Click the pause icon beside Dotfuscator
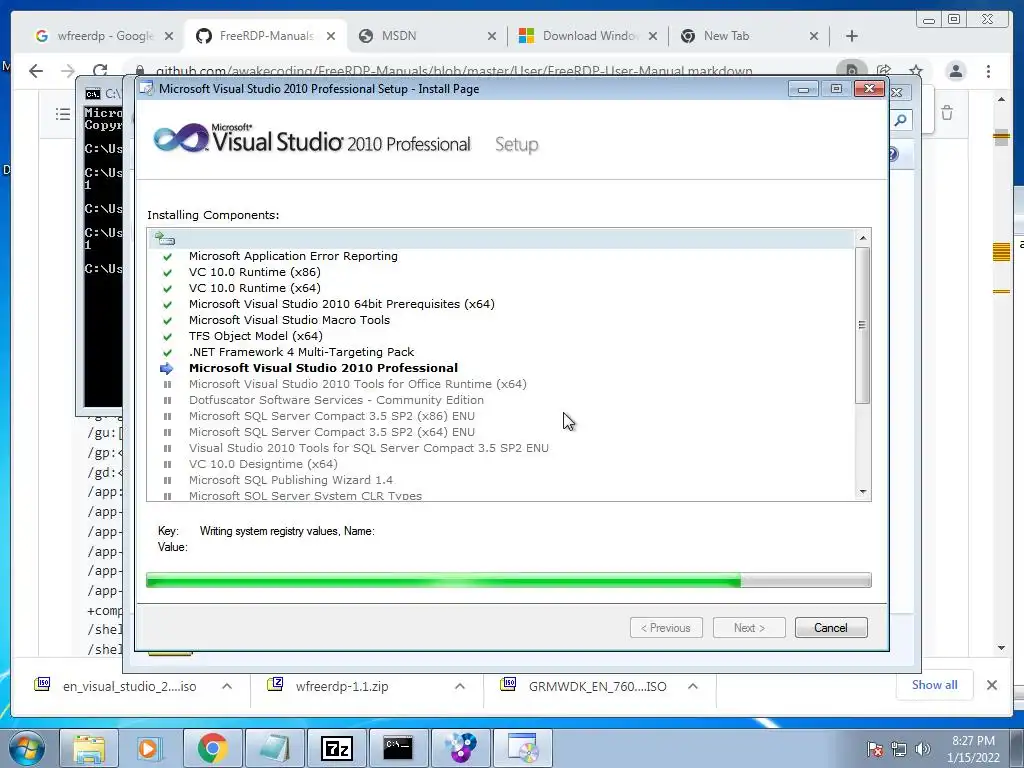Screen dimensions: 1024x768 pyautogui.click(x=167, y=400)
